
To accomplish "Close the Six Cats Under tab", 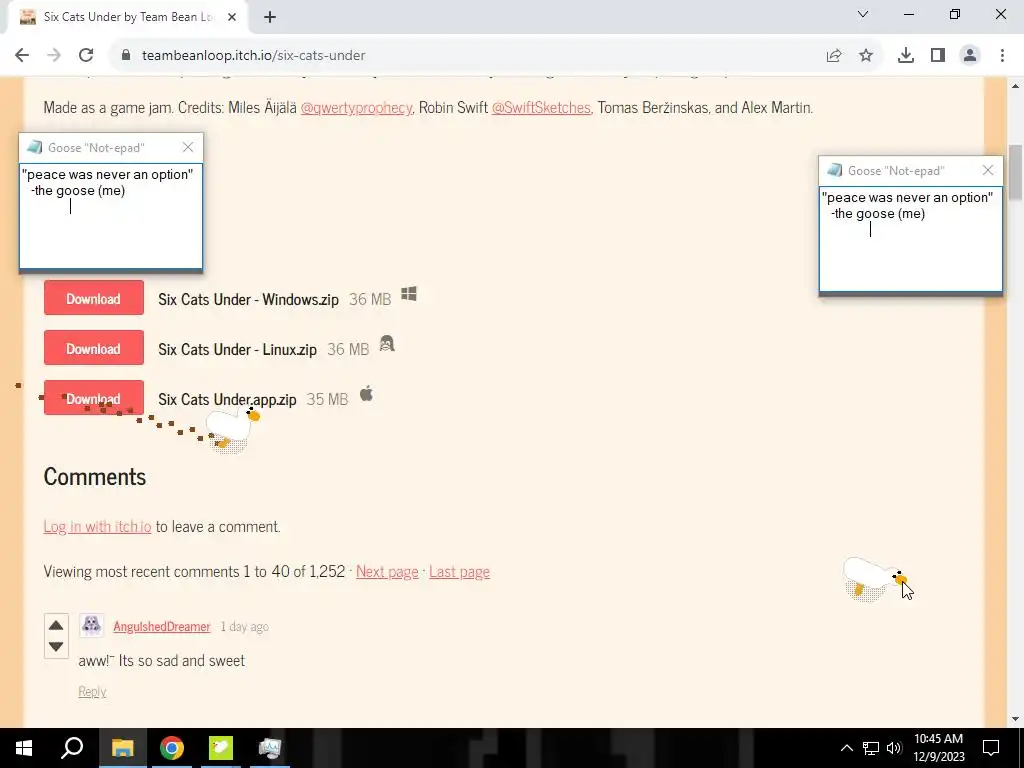I will (232, 18).
